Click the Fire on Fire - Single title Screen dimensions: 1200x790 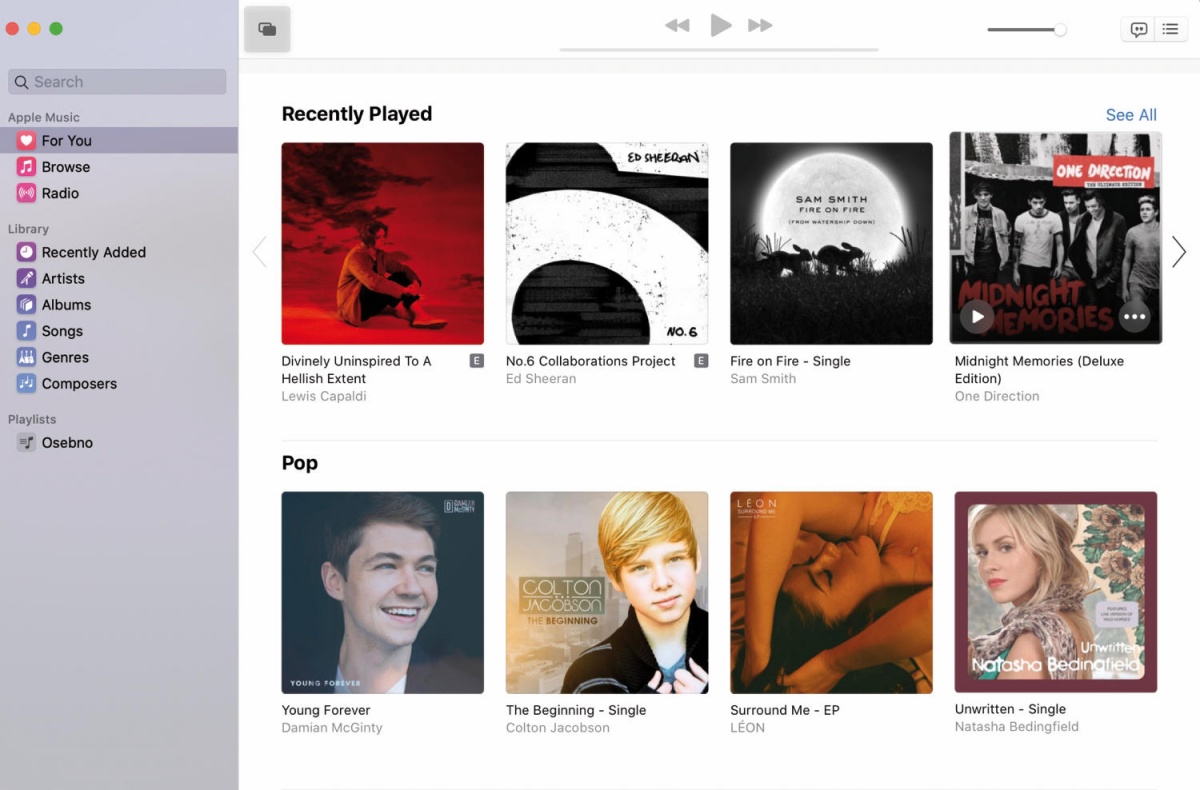[x=790, y=361]
